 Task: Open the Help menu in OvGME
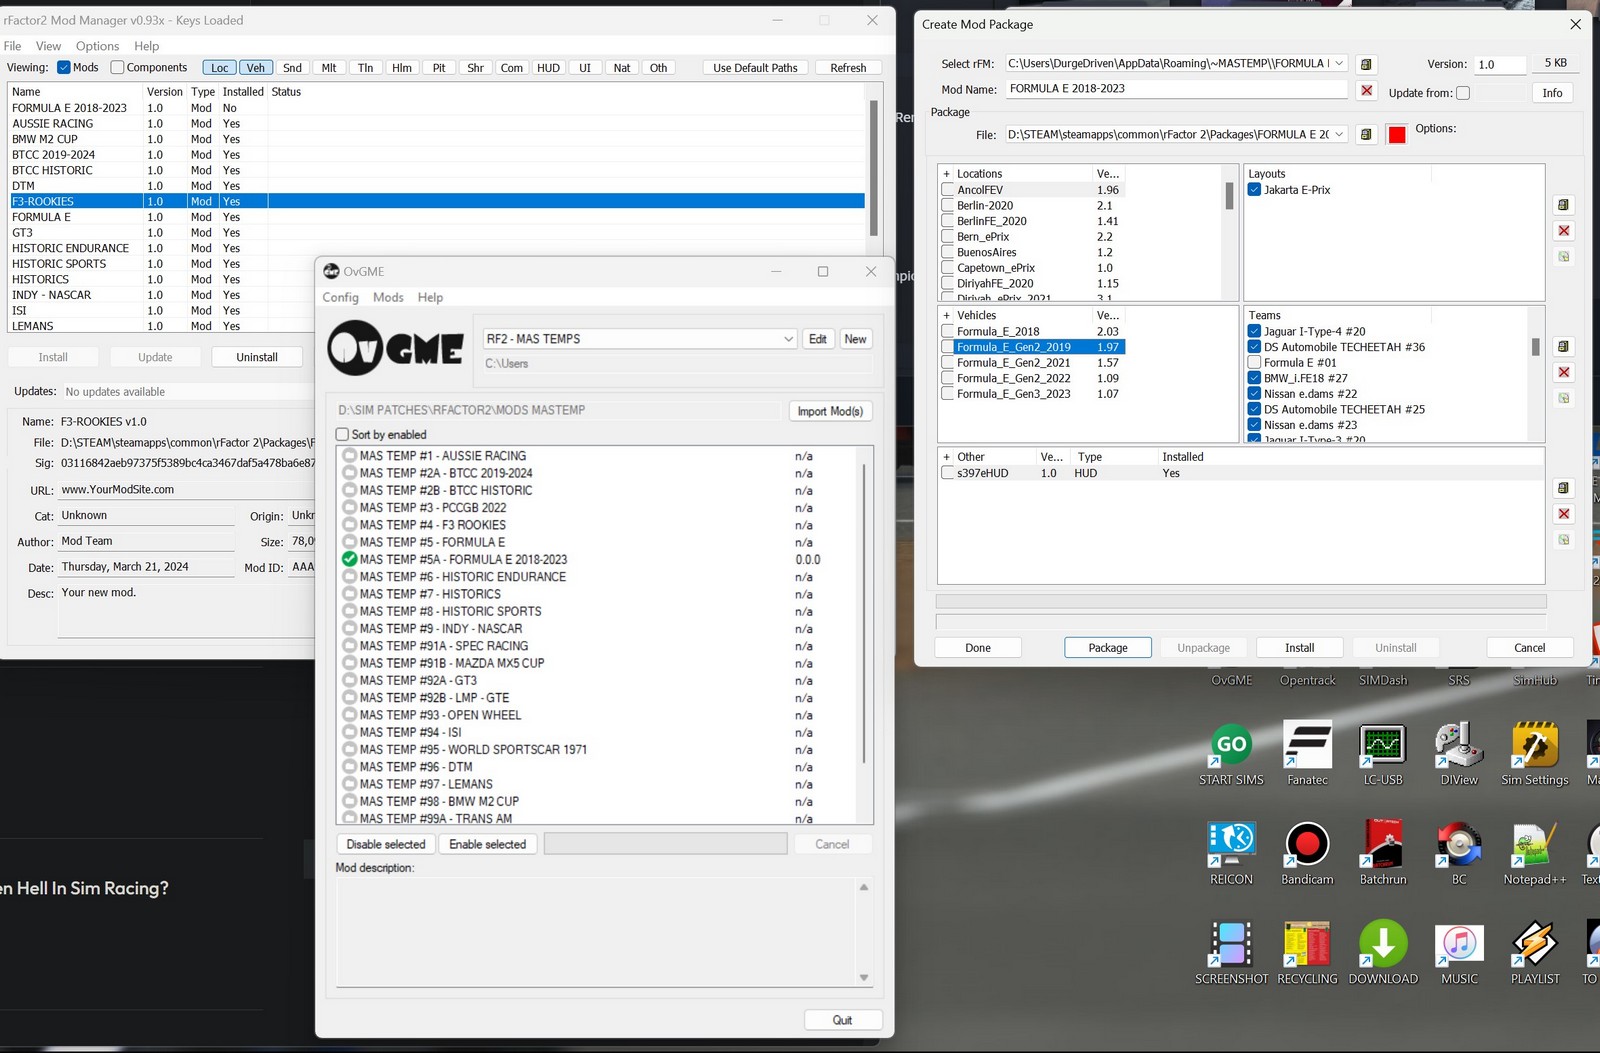coord(430,298)
